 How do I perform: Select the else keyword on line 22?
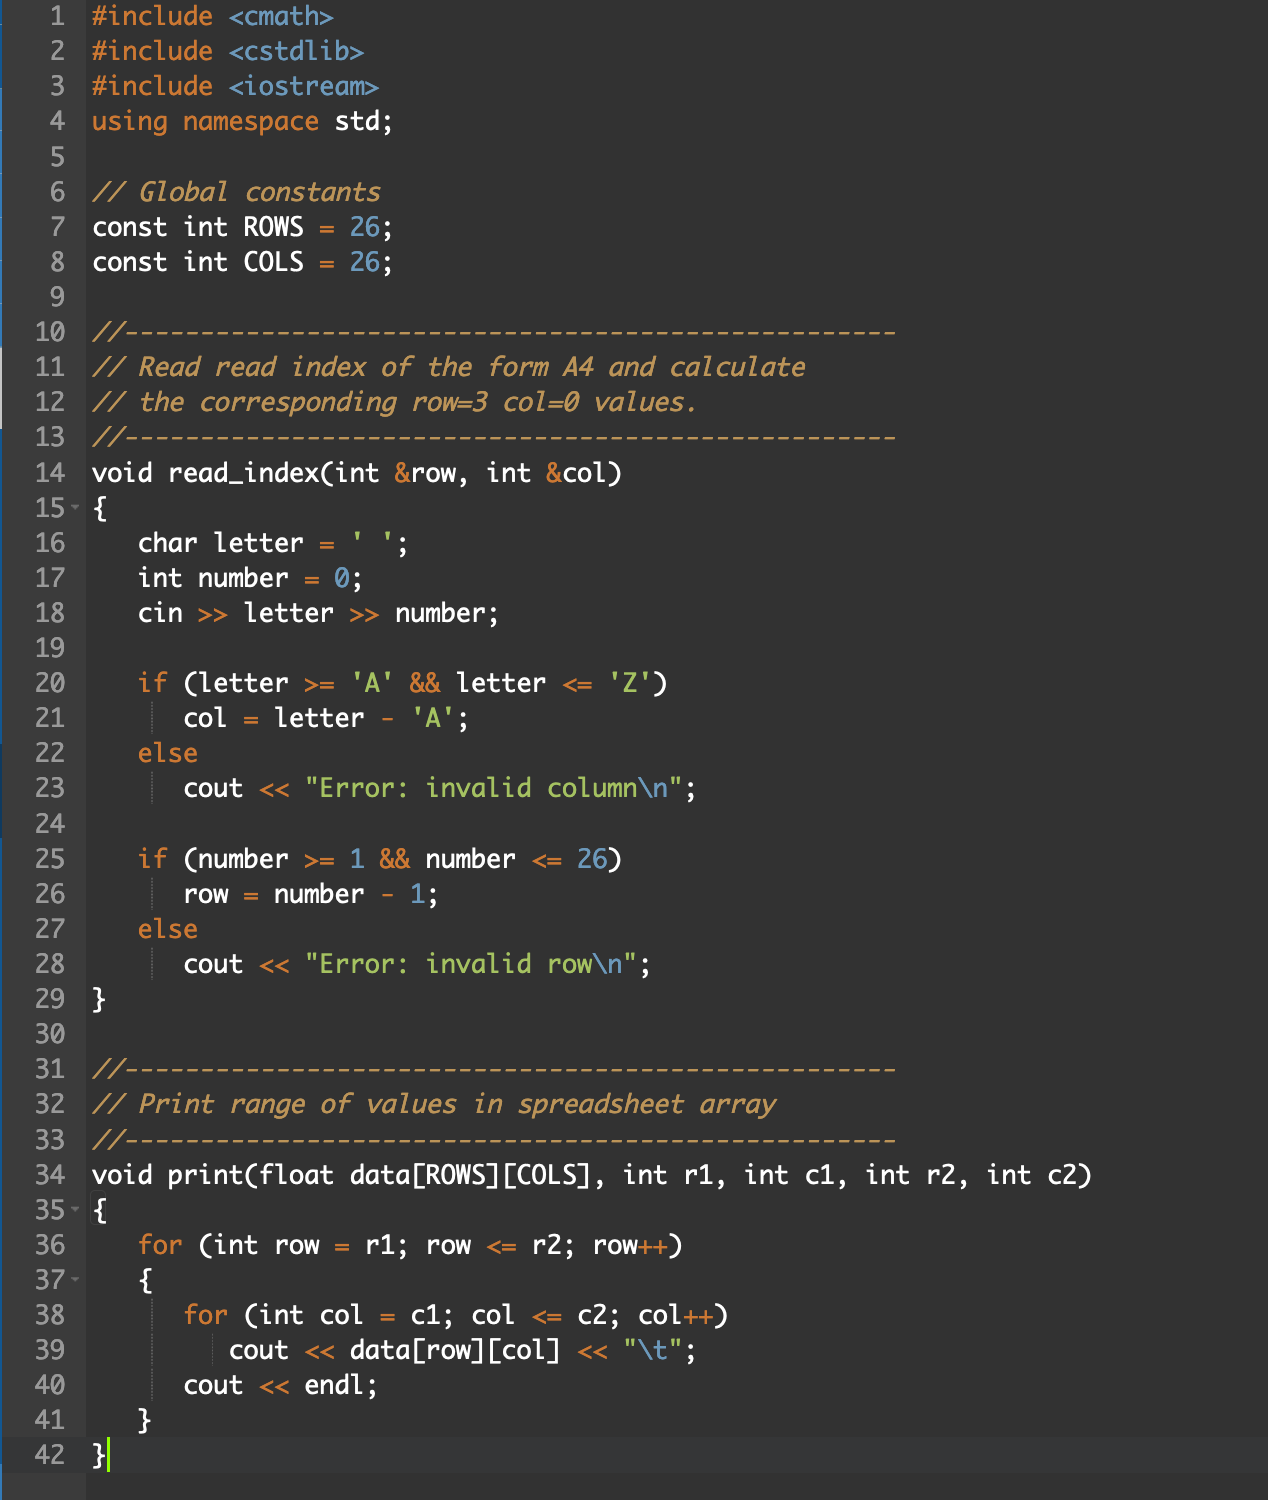167,753
